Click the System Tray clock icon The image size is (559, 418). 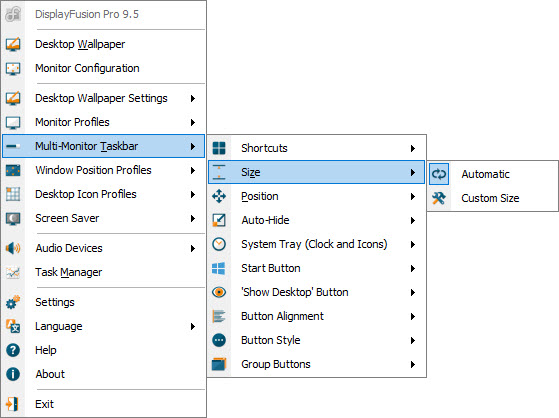(219, 244)
